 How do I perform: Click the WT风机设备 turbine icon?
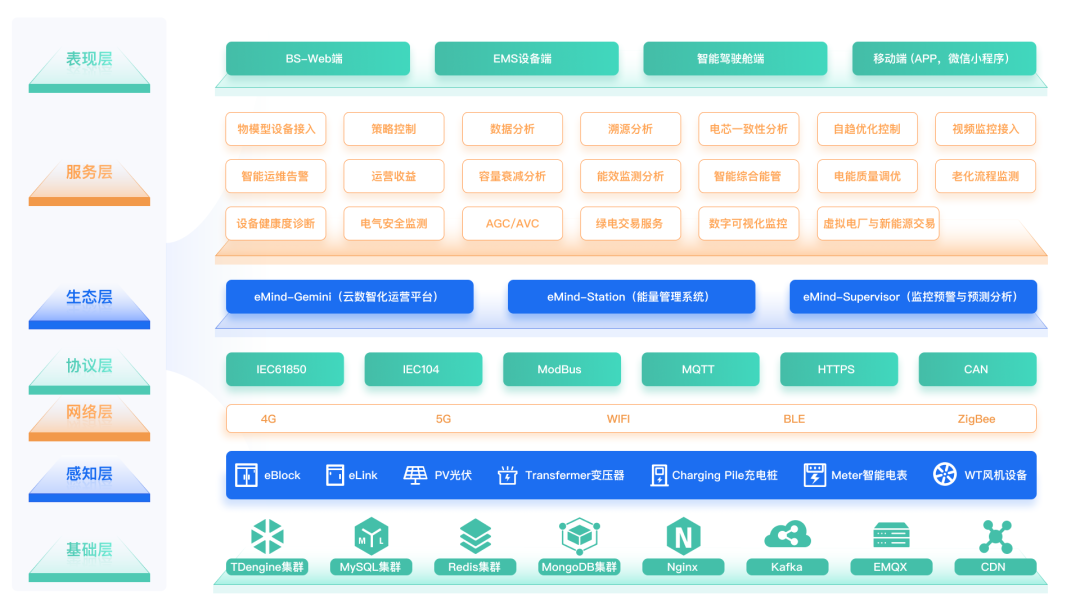click(x=944, y=475)
